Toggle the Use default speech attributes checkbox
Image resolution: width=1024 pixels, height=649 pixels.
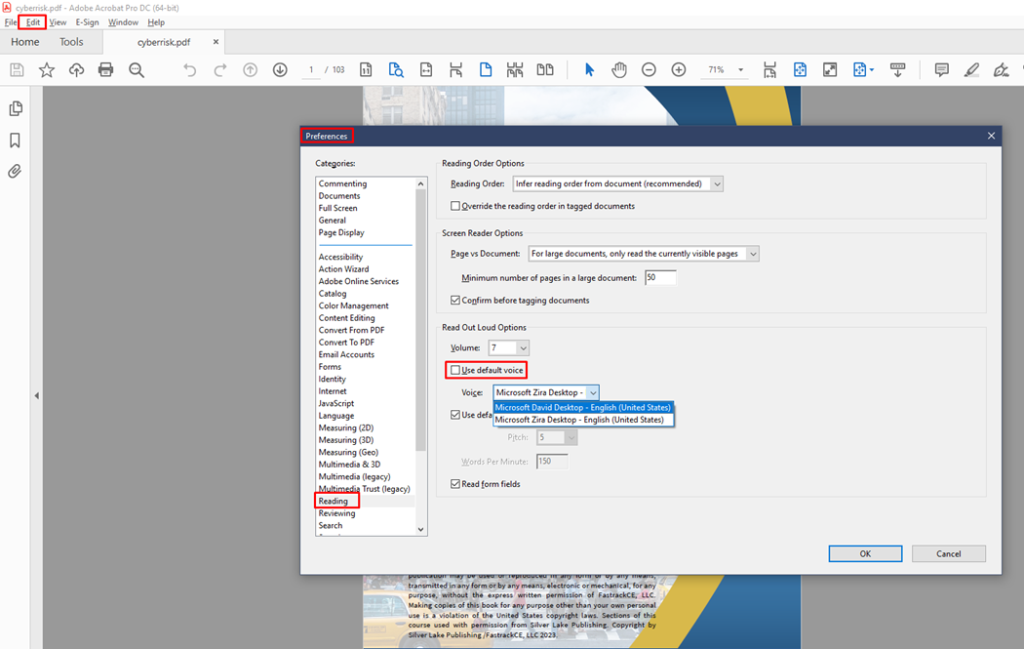pyautogui.click(x=455, y=415)
